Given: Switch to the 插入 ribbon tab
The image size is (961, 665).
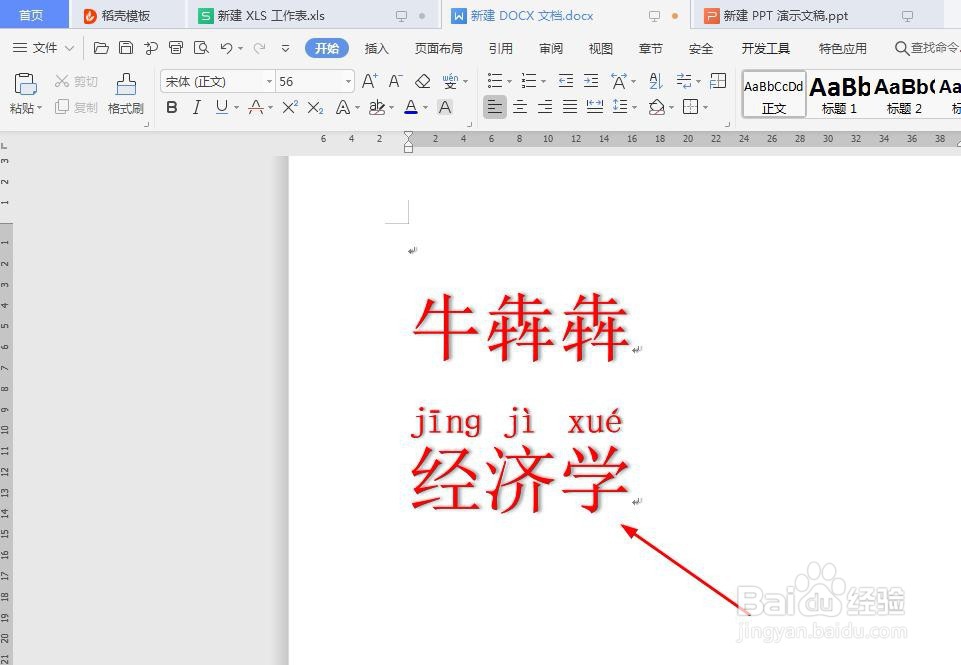Looking at the screenshot, I should (x=376, y=47).
